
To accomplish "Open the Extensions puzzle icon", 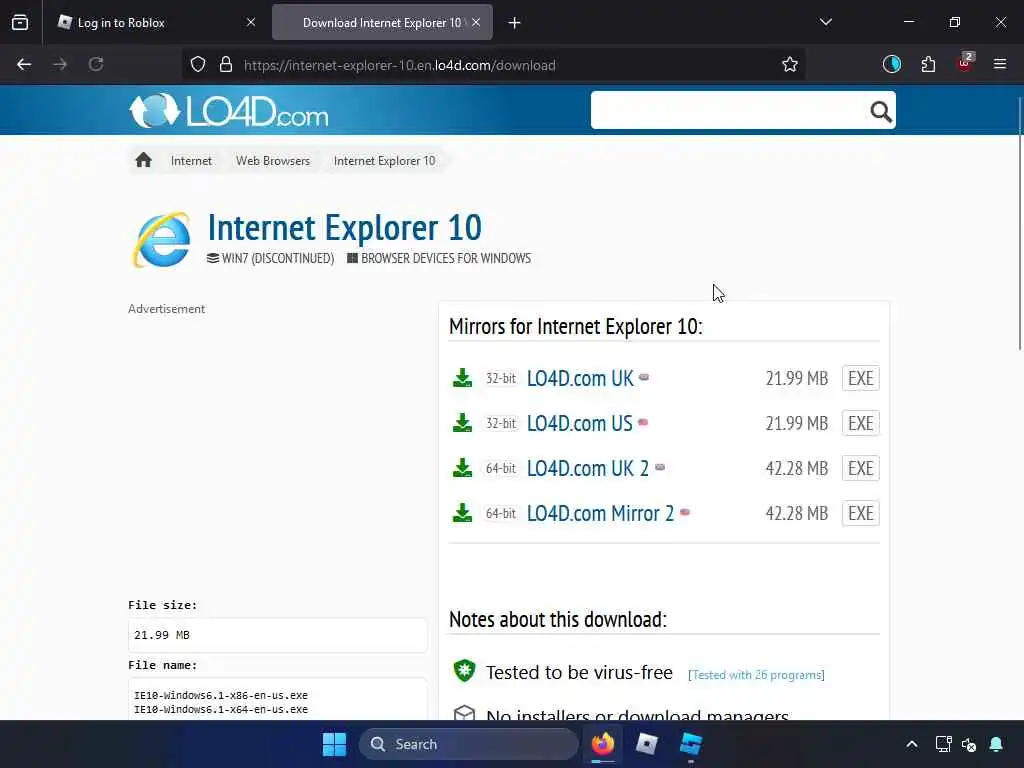I will (x=928, y=64).
